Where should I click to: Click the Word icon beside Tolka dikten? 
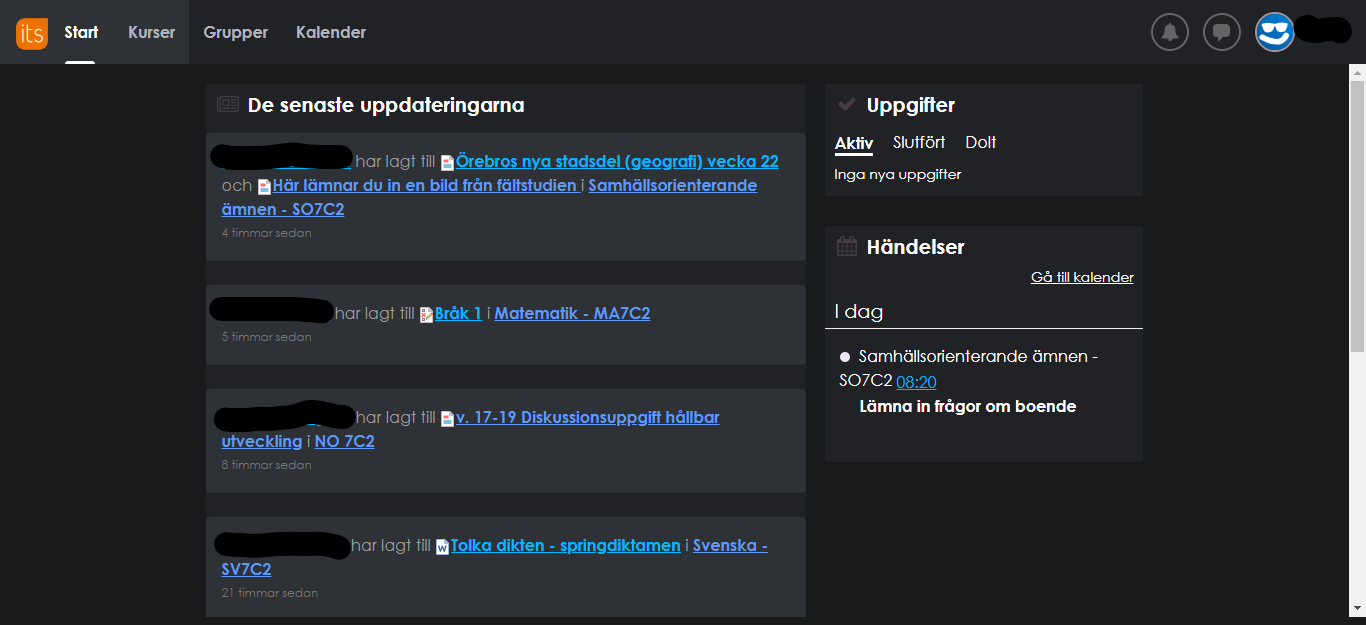coord(440,545)
